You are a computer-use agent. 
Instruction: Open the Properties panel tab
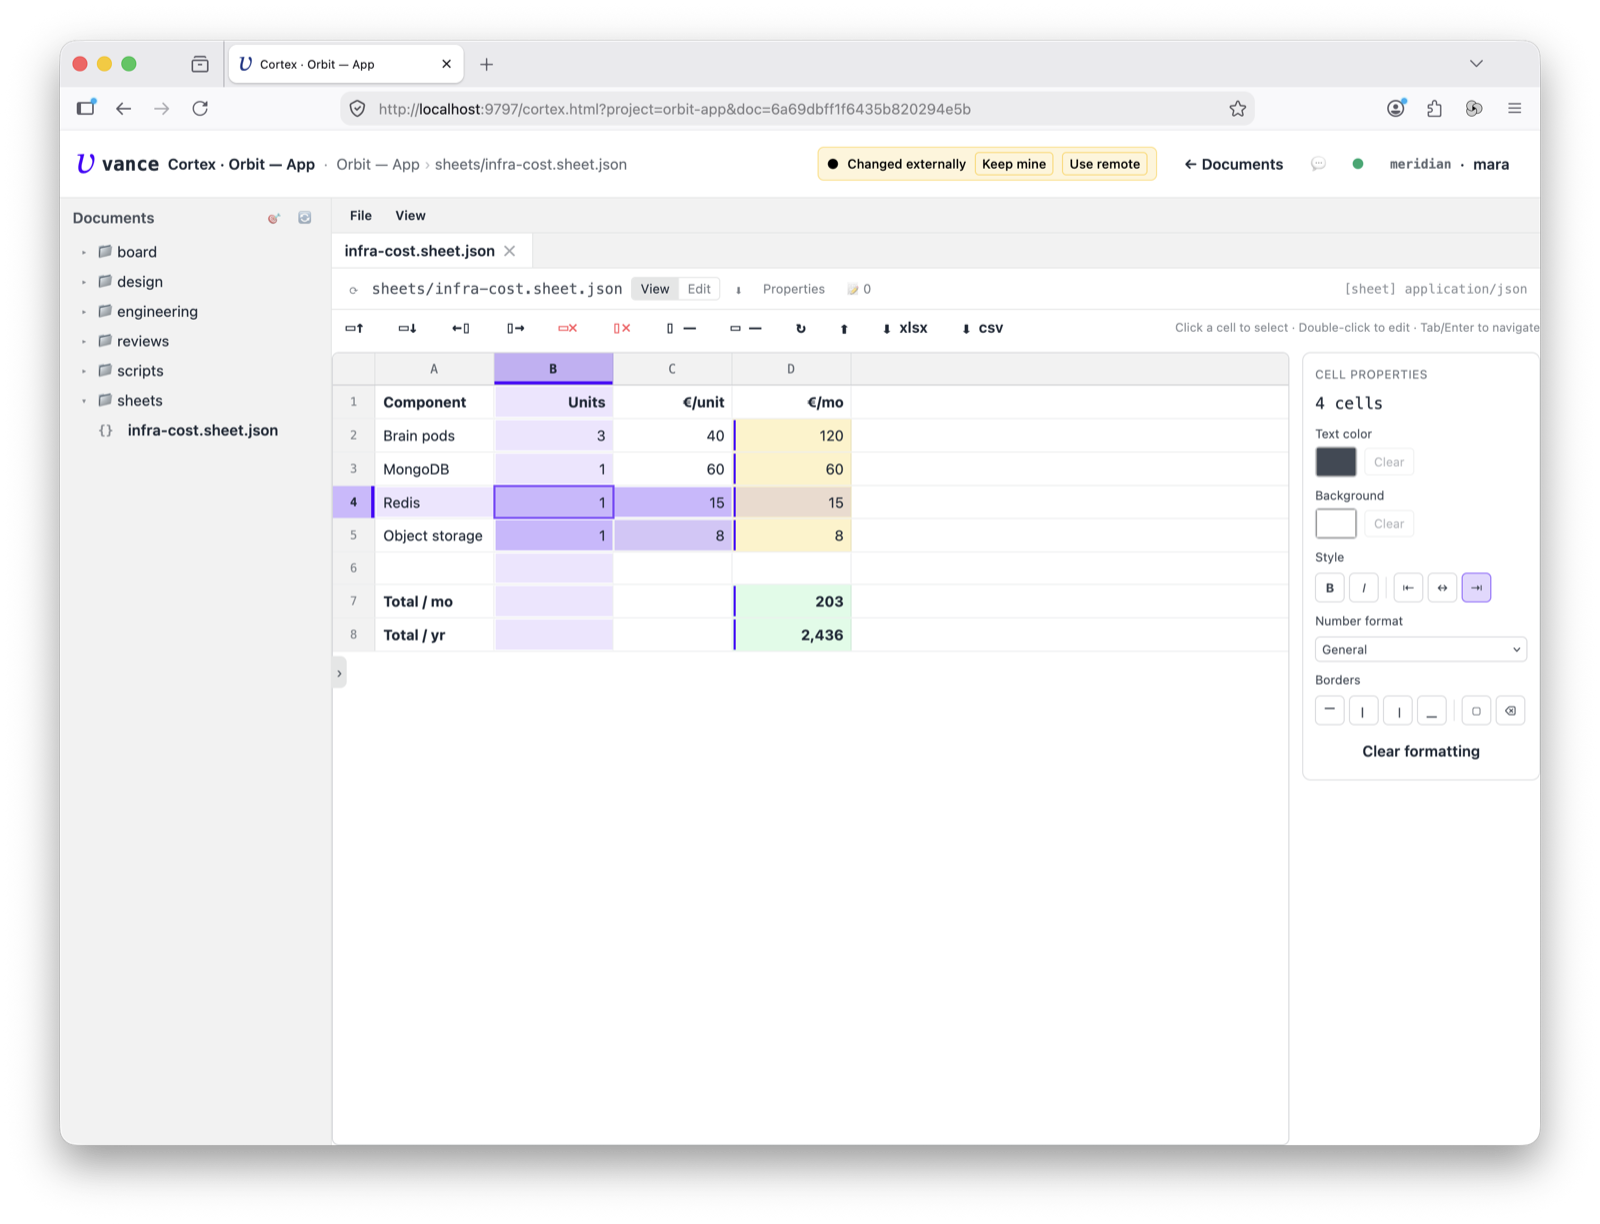[794, 289]
